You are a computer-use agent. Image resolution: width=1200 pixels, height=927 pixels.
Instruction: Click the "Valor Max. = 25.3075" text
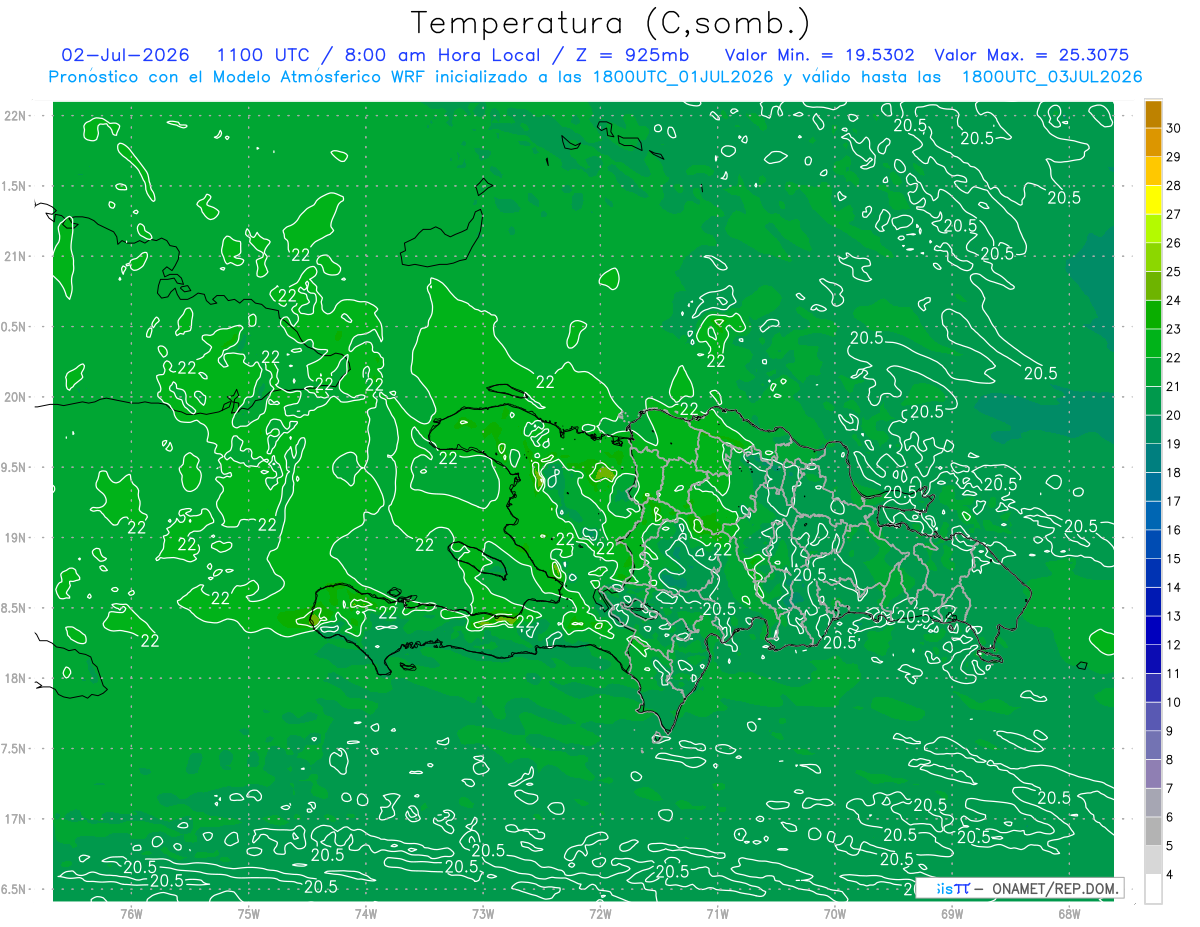pyautogui.click(x=1032, y=55)
